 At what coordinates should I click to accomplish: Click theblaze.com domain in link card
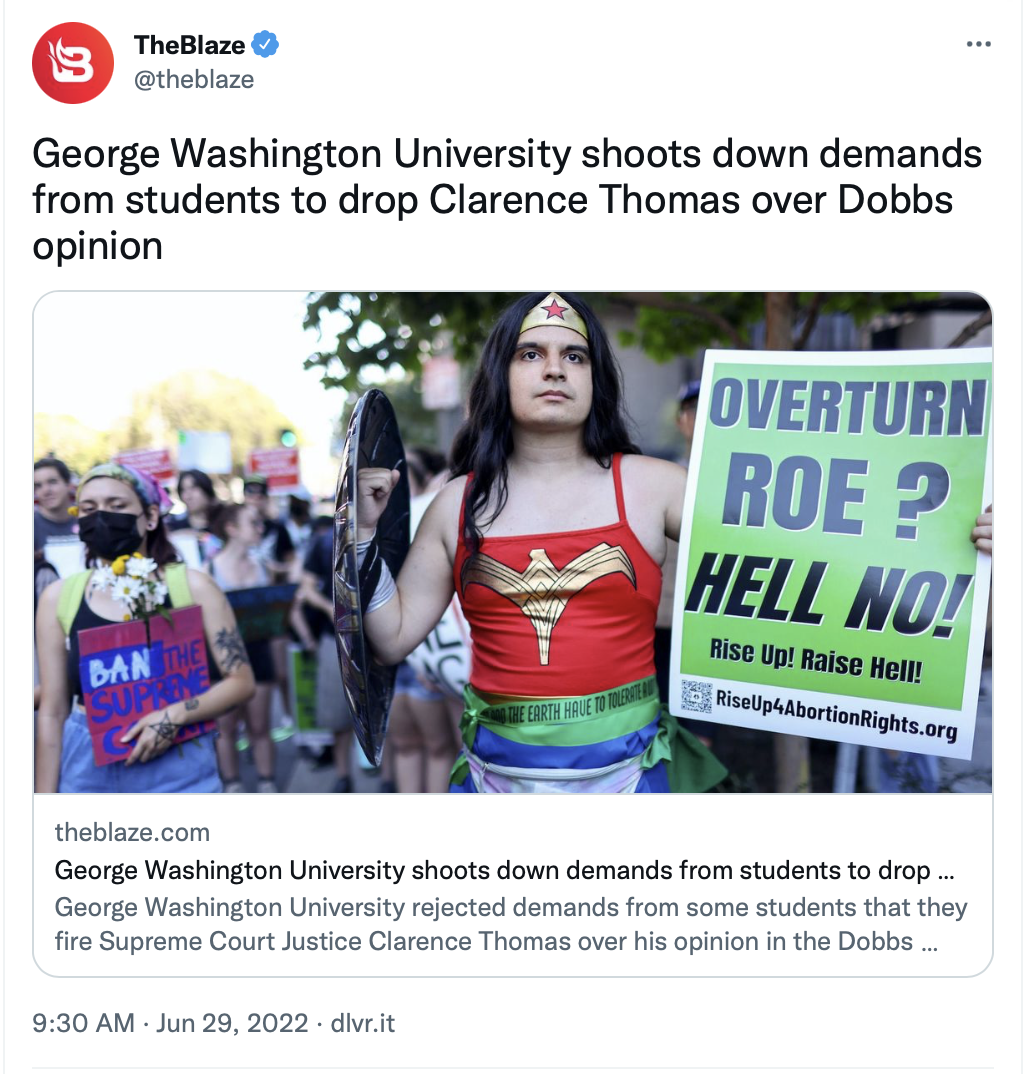click(x=132, y=832)
